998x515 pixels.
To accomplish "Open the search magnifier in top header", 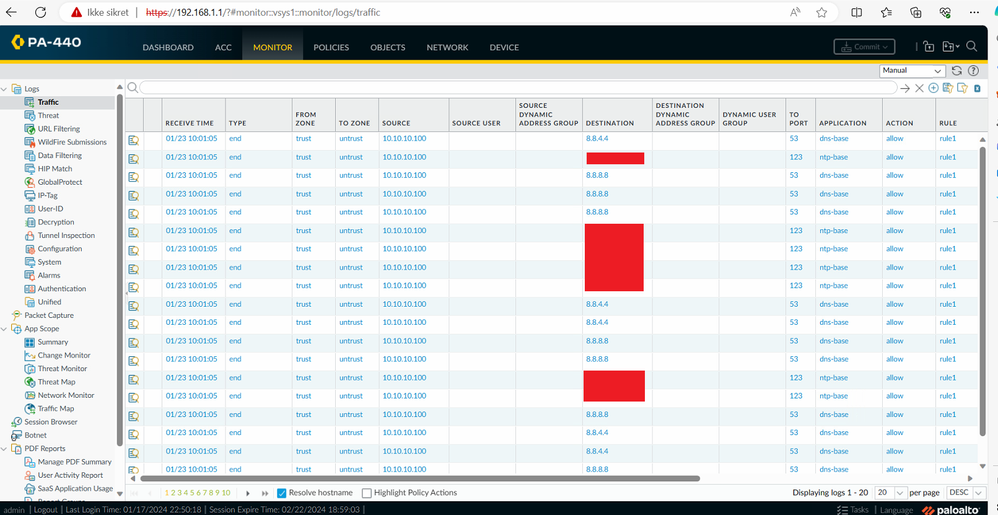I will click(x=972, y=47).
